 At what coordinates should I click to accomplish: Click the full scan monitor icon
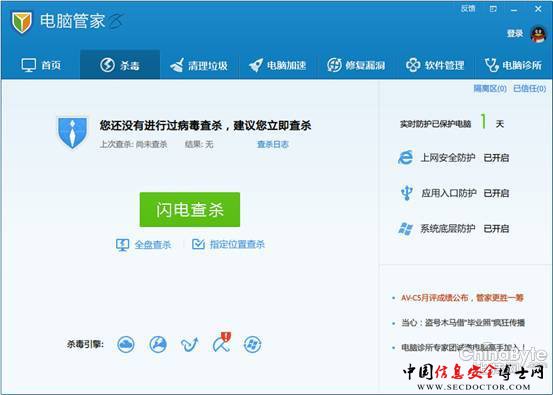point(122,245)
